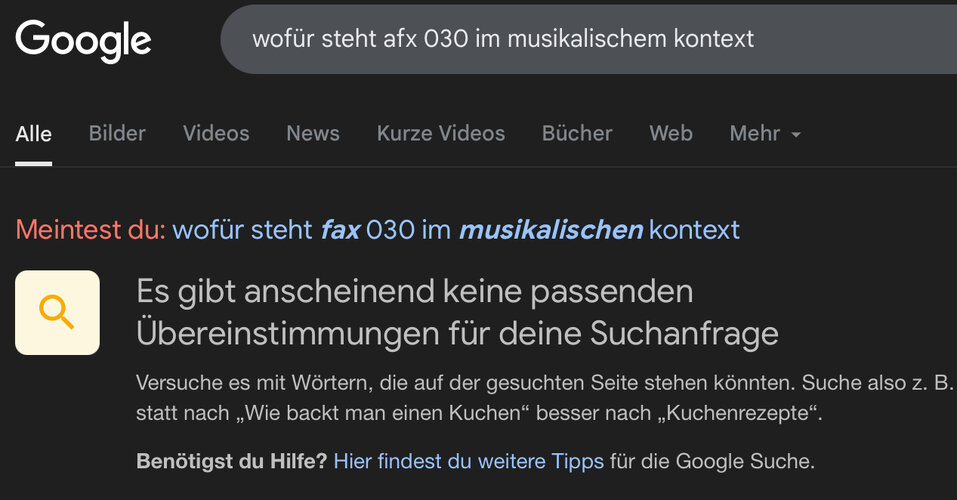The height and width of the screenshot is (500, 957).
Task: Click the 'Es gibt anscheinend keine passenden' heading
Action: (x=415, y=291)
